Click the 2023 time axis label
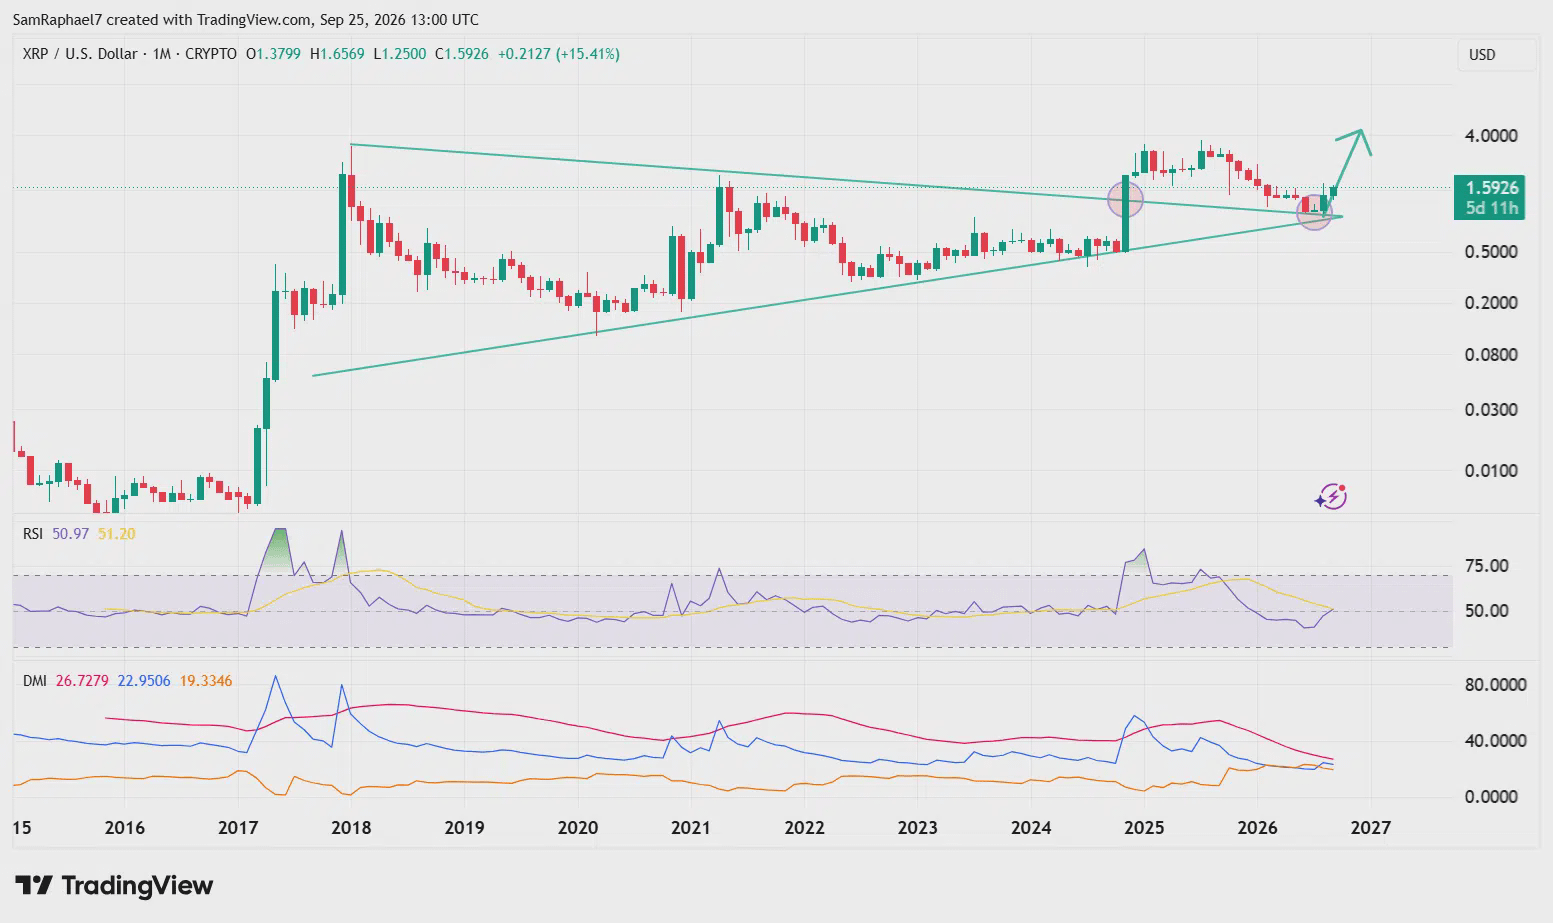Screen dimensions: 1553x923 pyautogui.click(x=918, y=828)
